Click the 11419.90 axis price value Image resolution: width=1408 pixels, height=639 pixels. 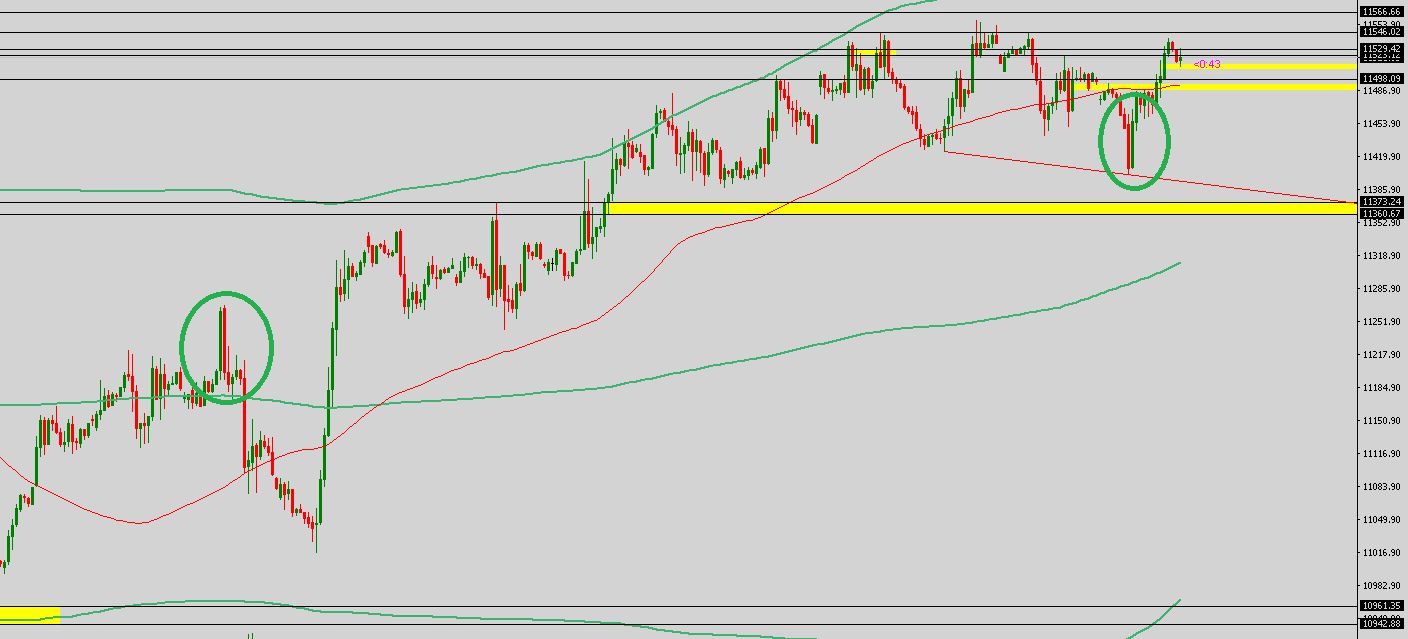(x=1381, y=157)
